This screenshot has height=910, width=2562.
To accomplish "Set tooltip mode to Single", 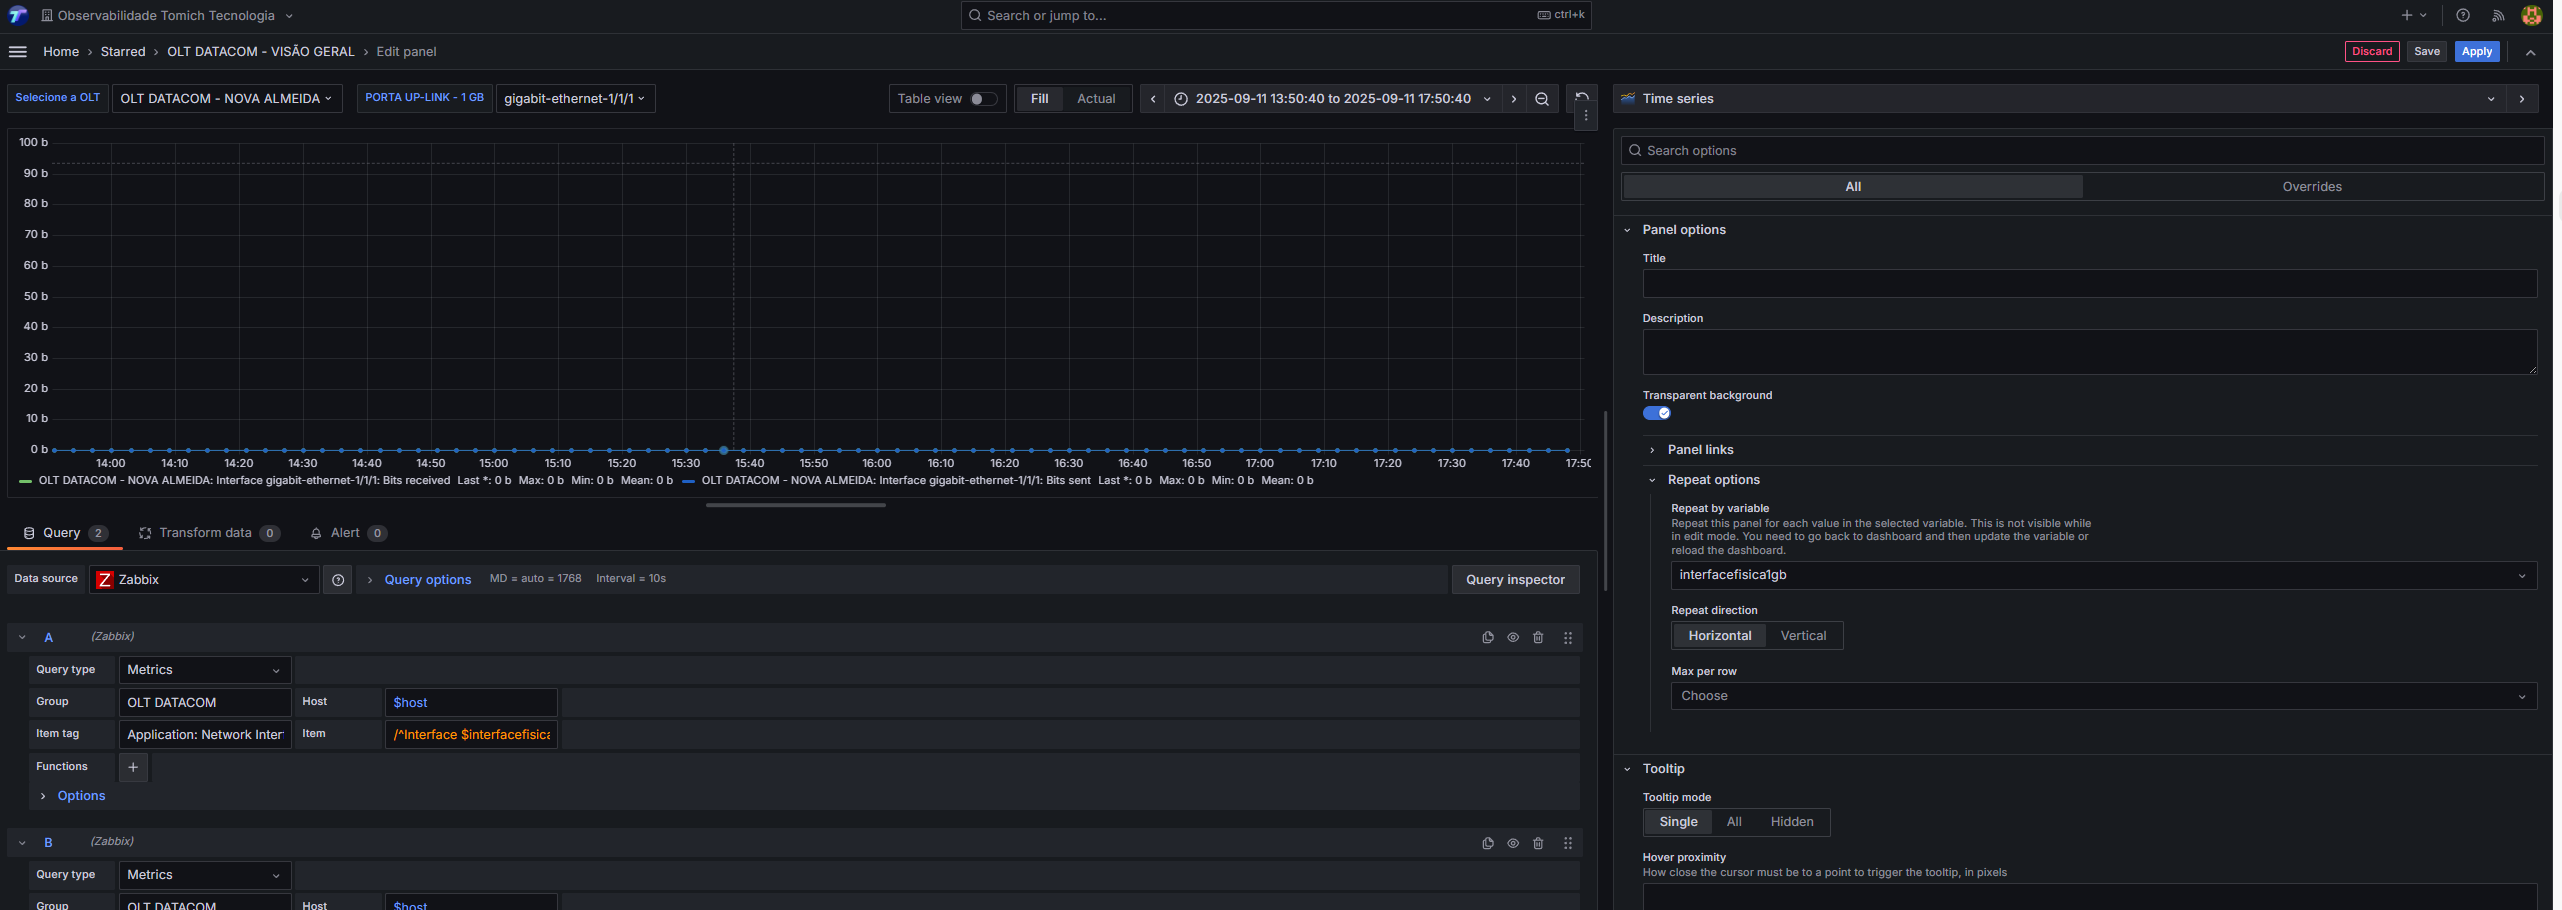I will pyautogui.click(x=1678, y=822).
